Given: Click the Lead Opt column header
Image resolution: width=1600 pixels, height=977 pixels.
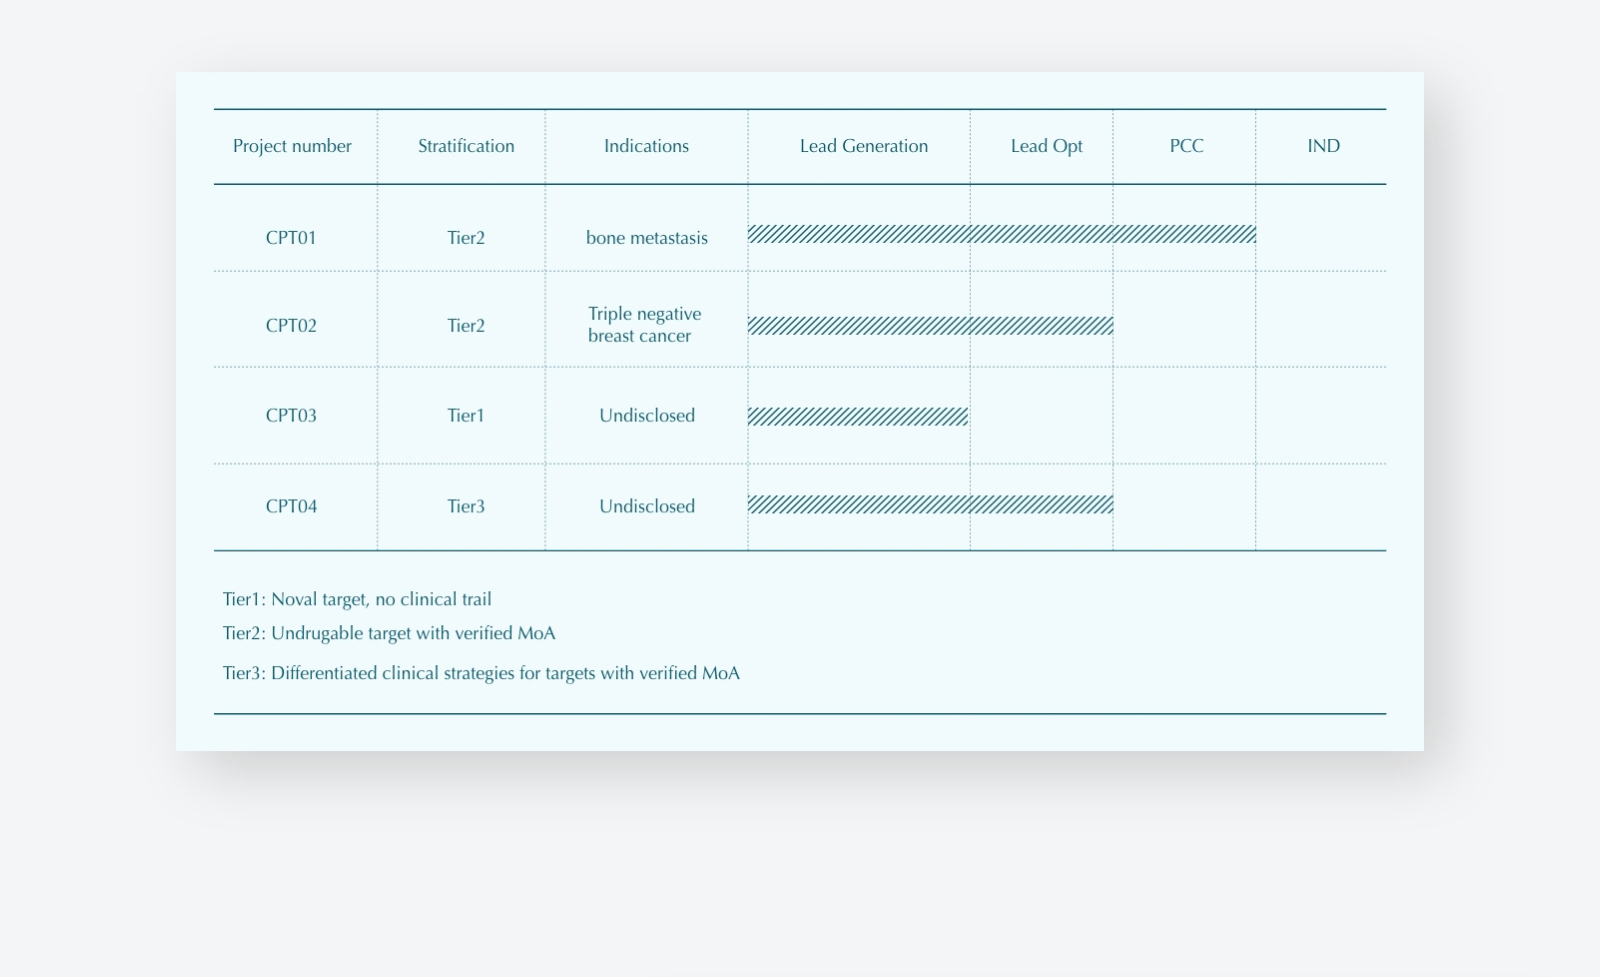Looking at the screenshot, I should 1046,146.
